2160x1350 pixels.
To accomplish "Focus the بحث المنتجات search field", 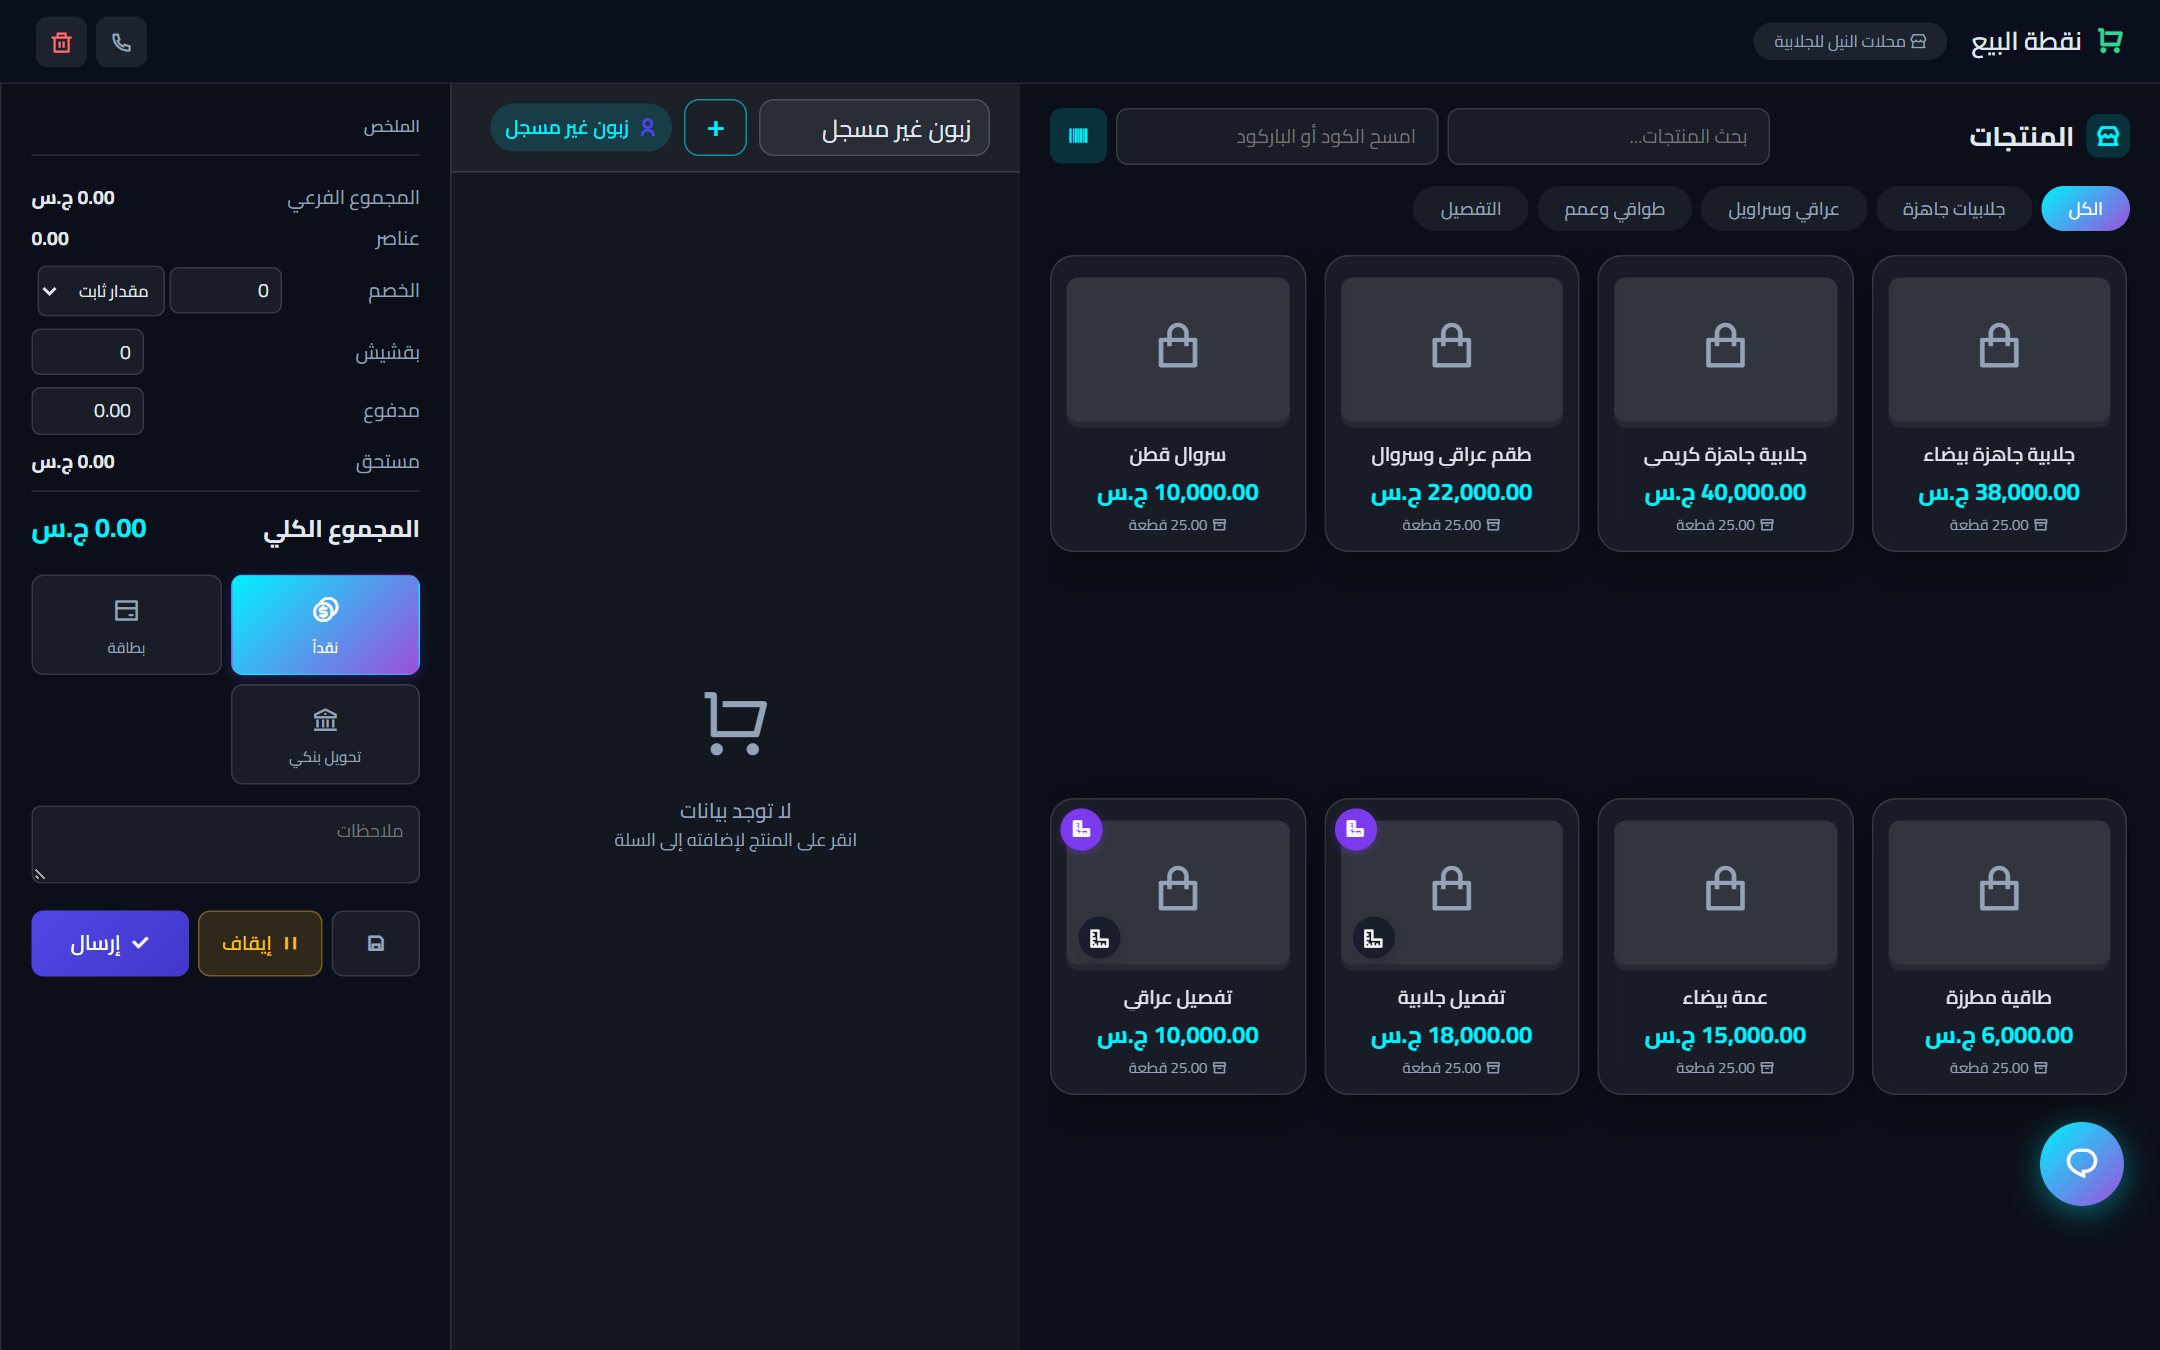I will (x=1608, y=136).
